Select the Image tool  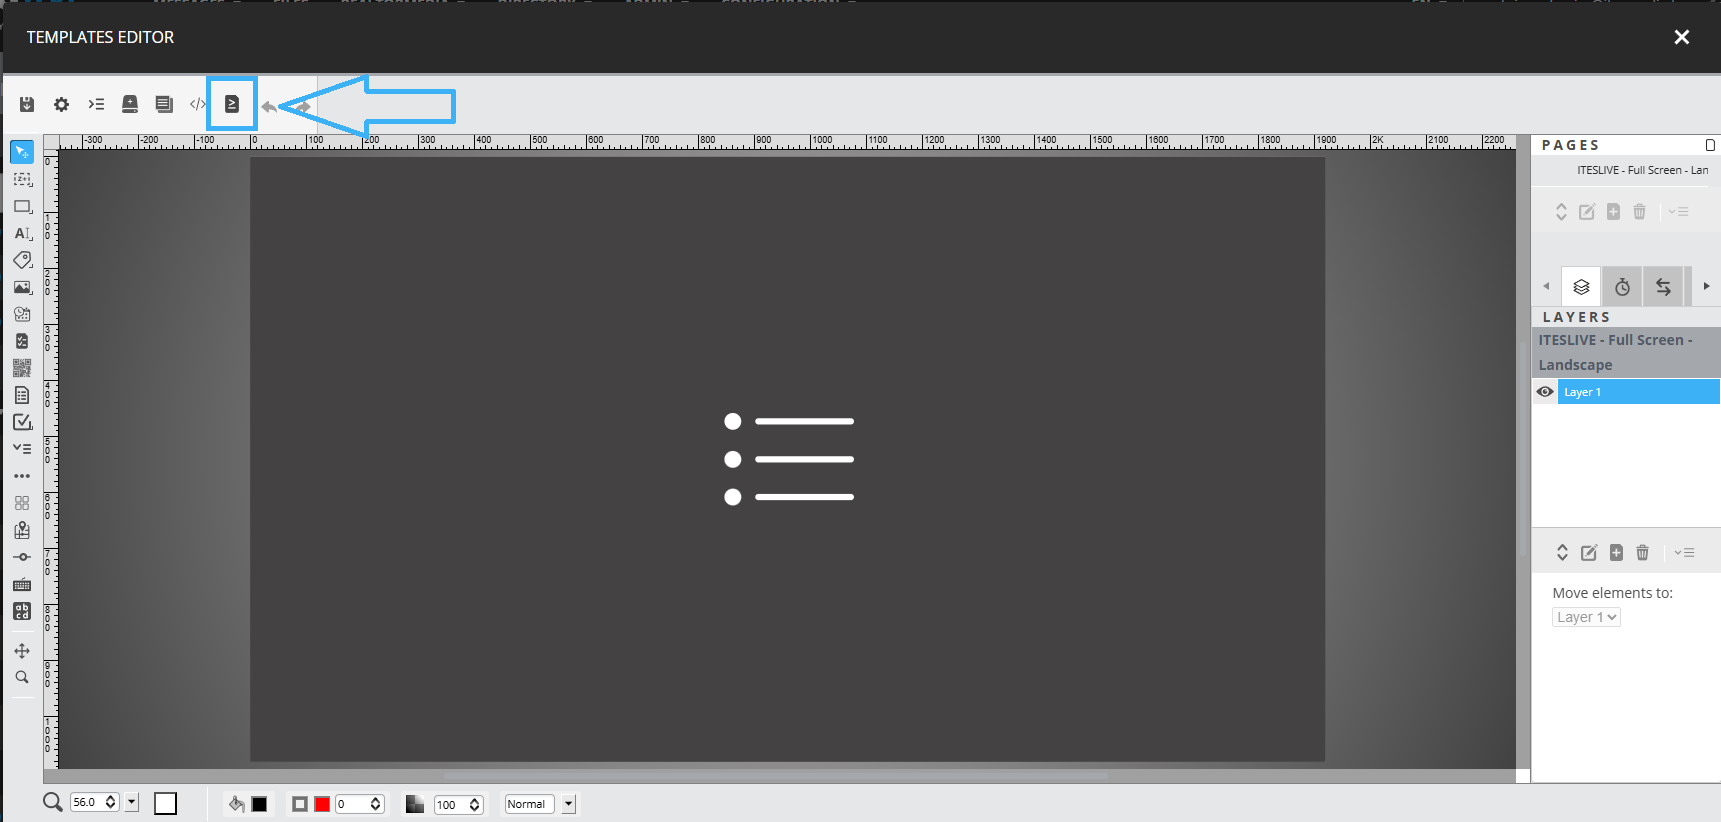point(22,287)
